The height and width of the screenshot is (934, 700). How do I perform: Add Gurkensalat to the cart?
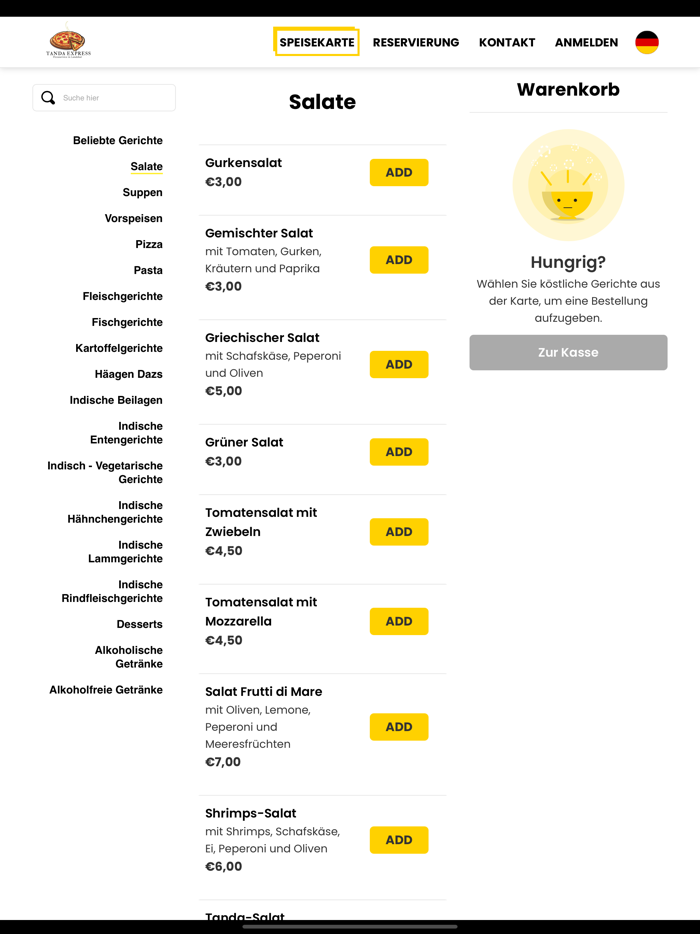[399, 172]
